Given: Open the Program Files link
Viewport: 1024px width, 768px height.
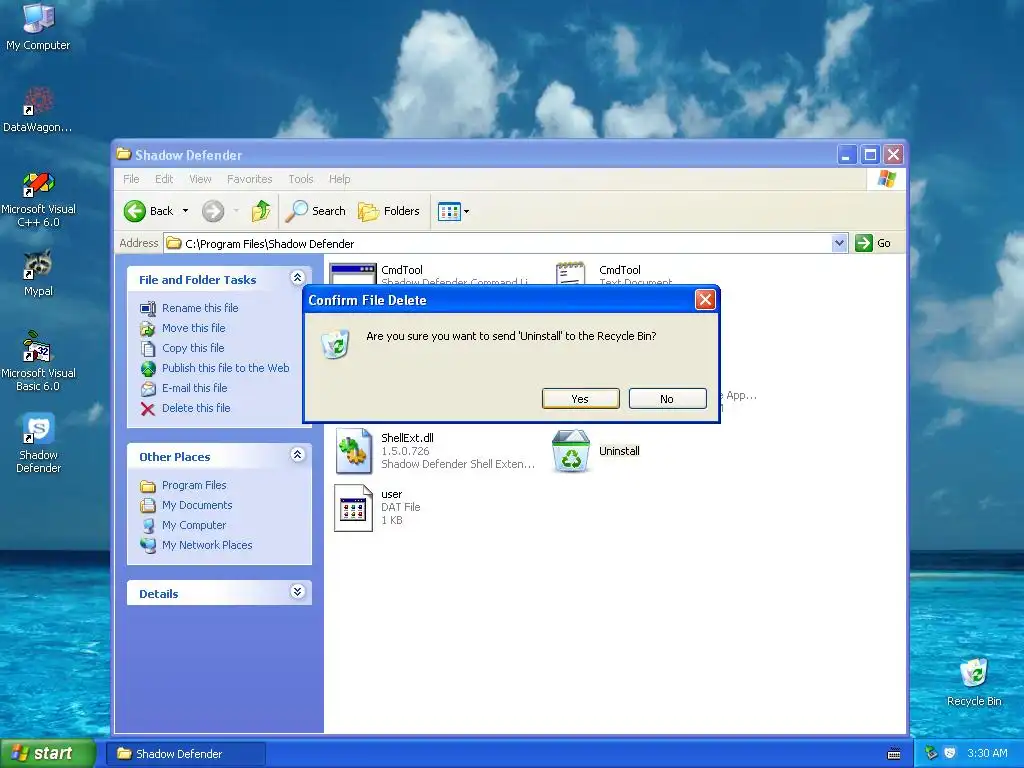Looking at the screenshot, I should [x=194, y=485].
